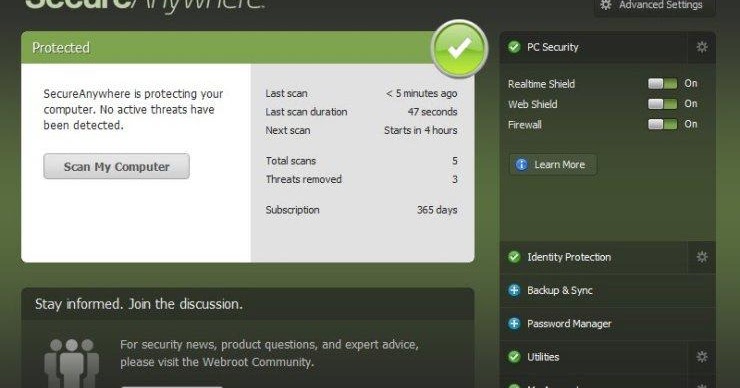Toggle the Realtime Shield switch
Image resolution: width=740 pixels, height=388 pixels.
tap(663, 84)
